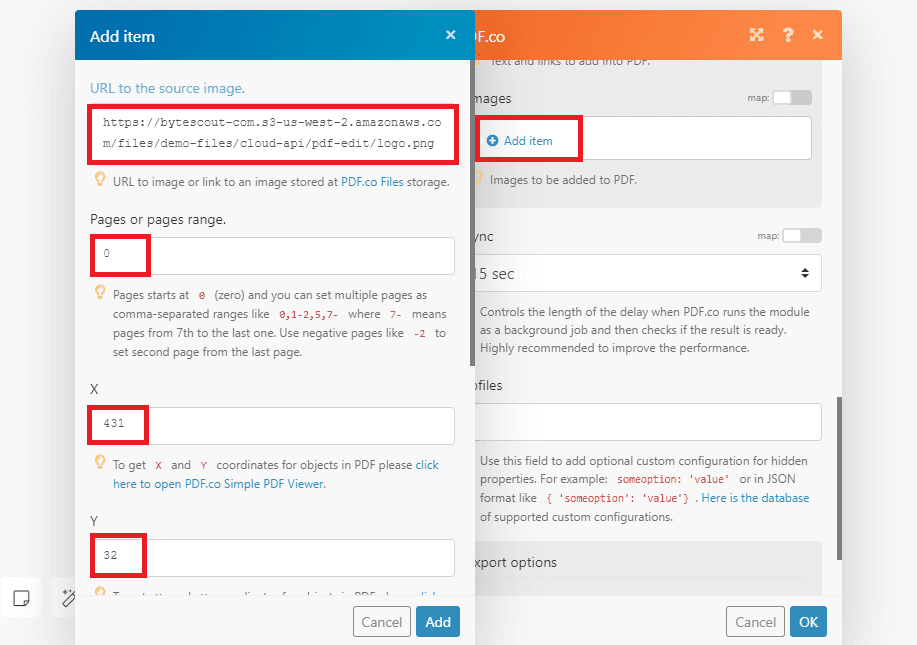917x645 pixels.
Task: Click the source image URL input field
Action: 272,133
